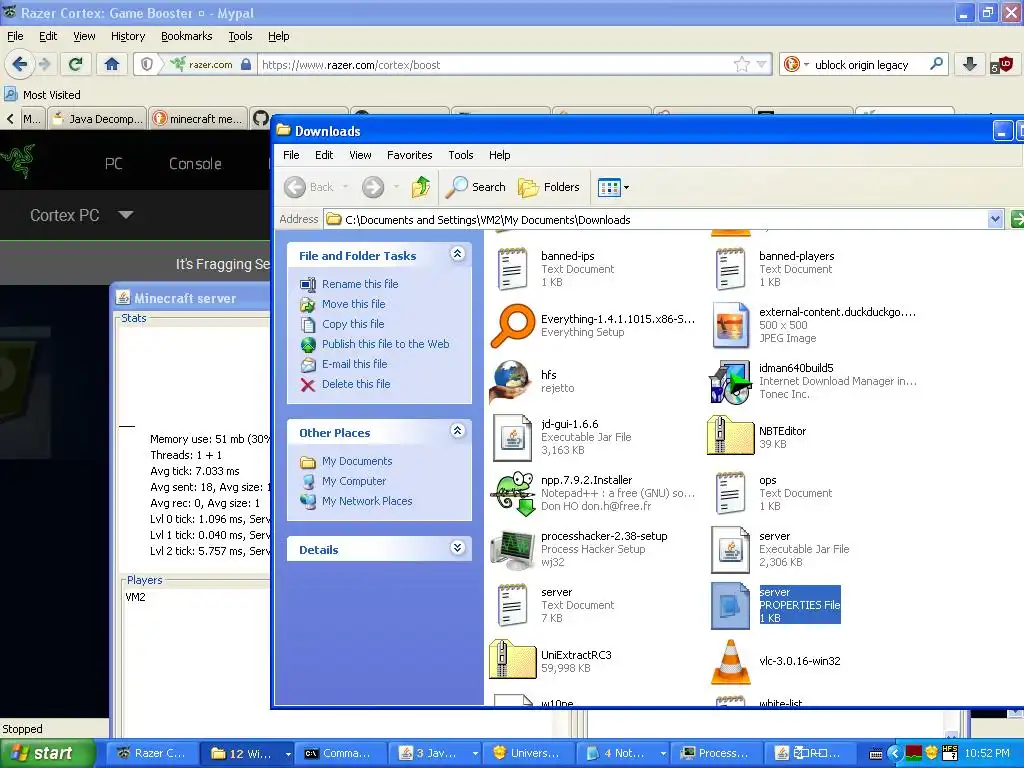Switch to Command prompt taskbar button

[x=340, y=754]
